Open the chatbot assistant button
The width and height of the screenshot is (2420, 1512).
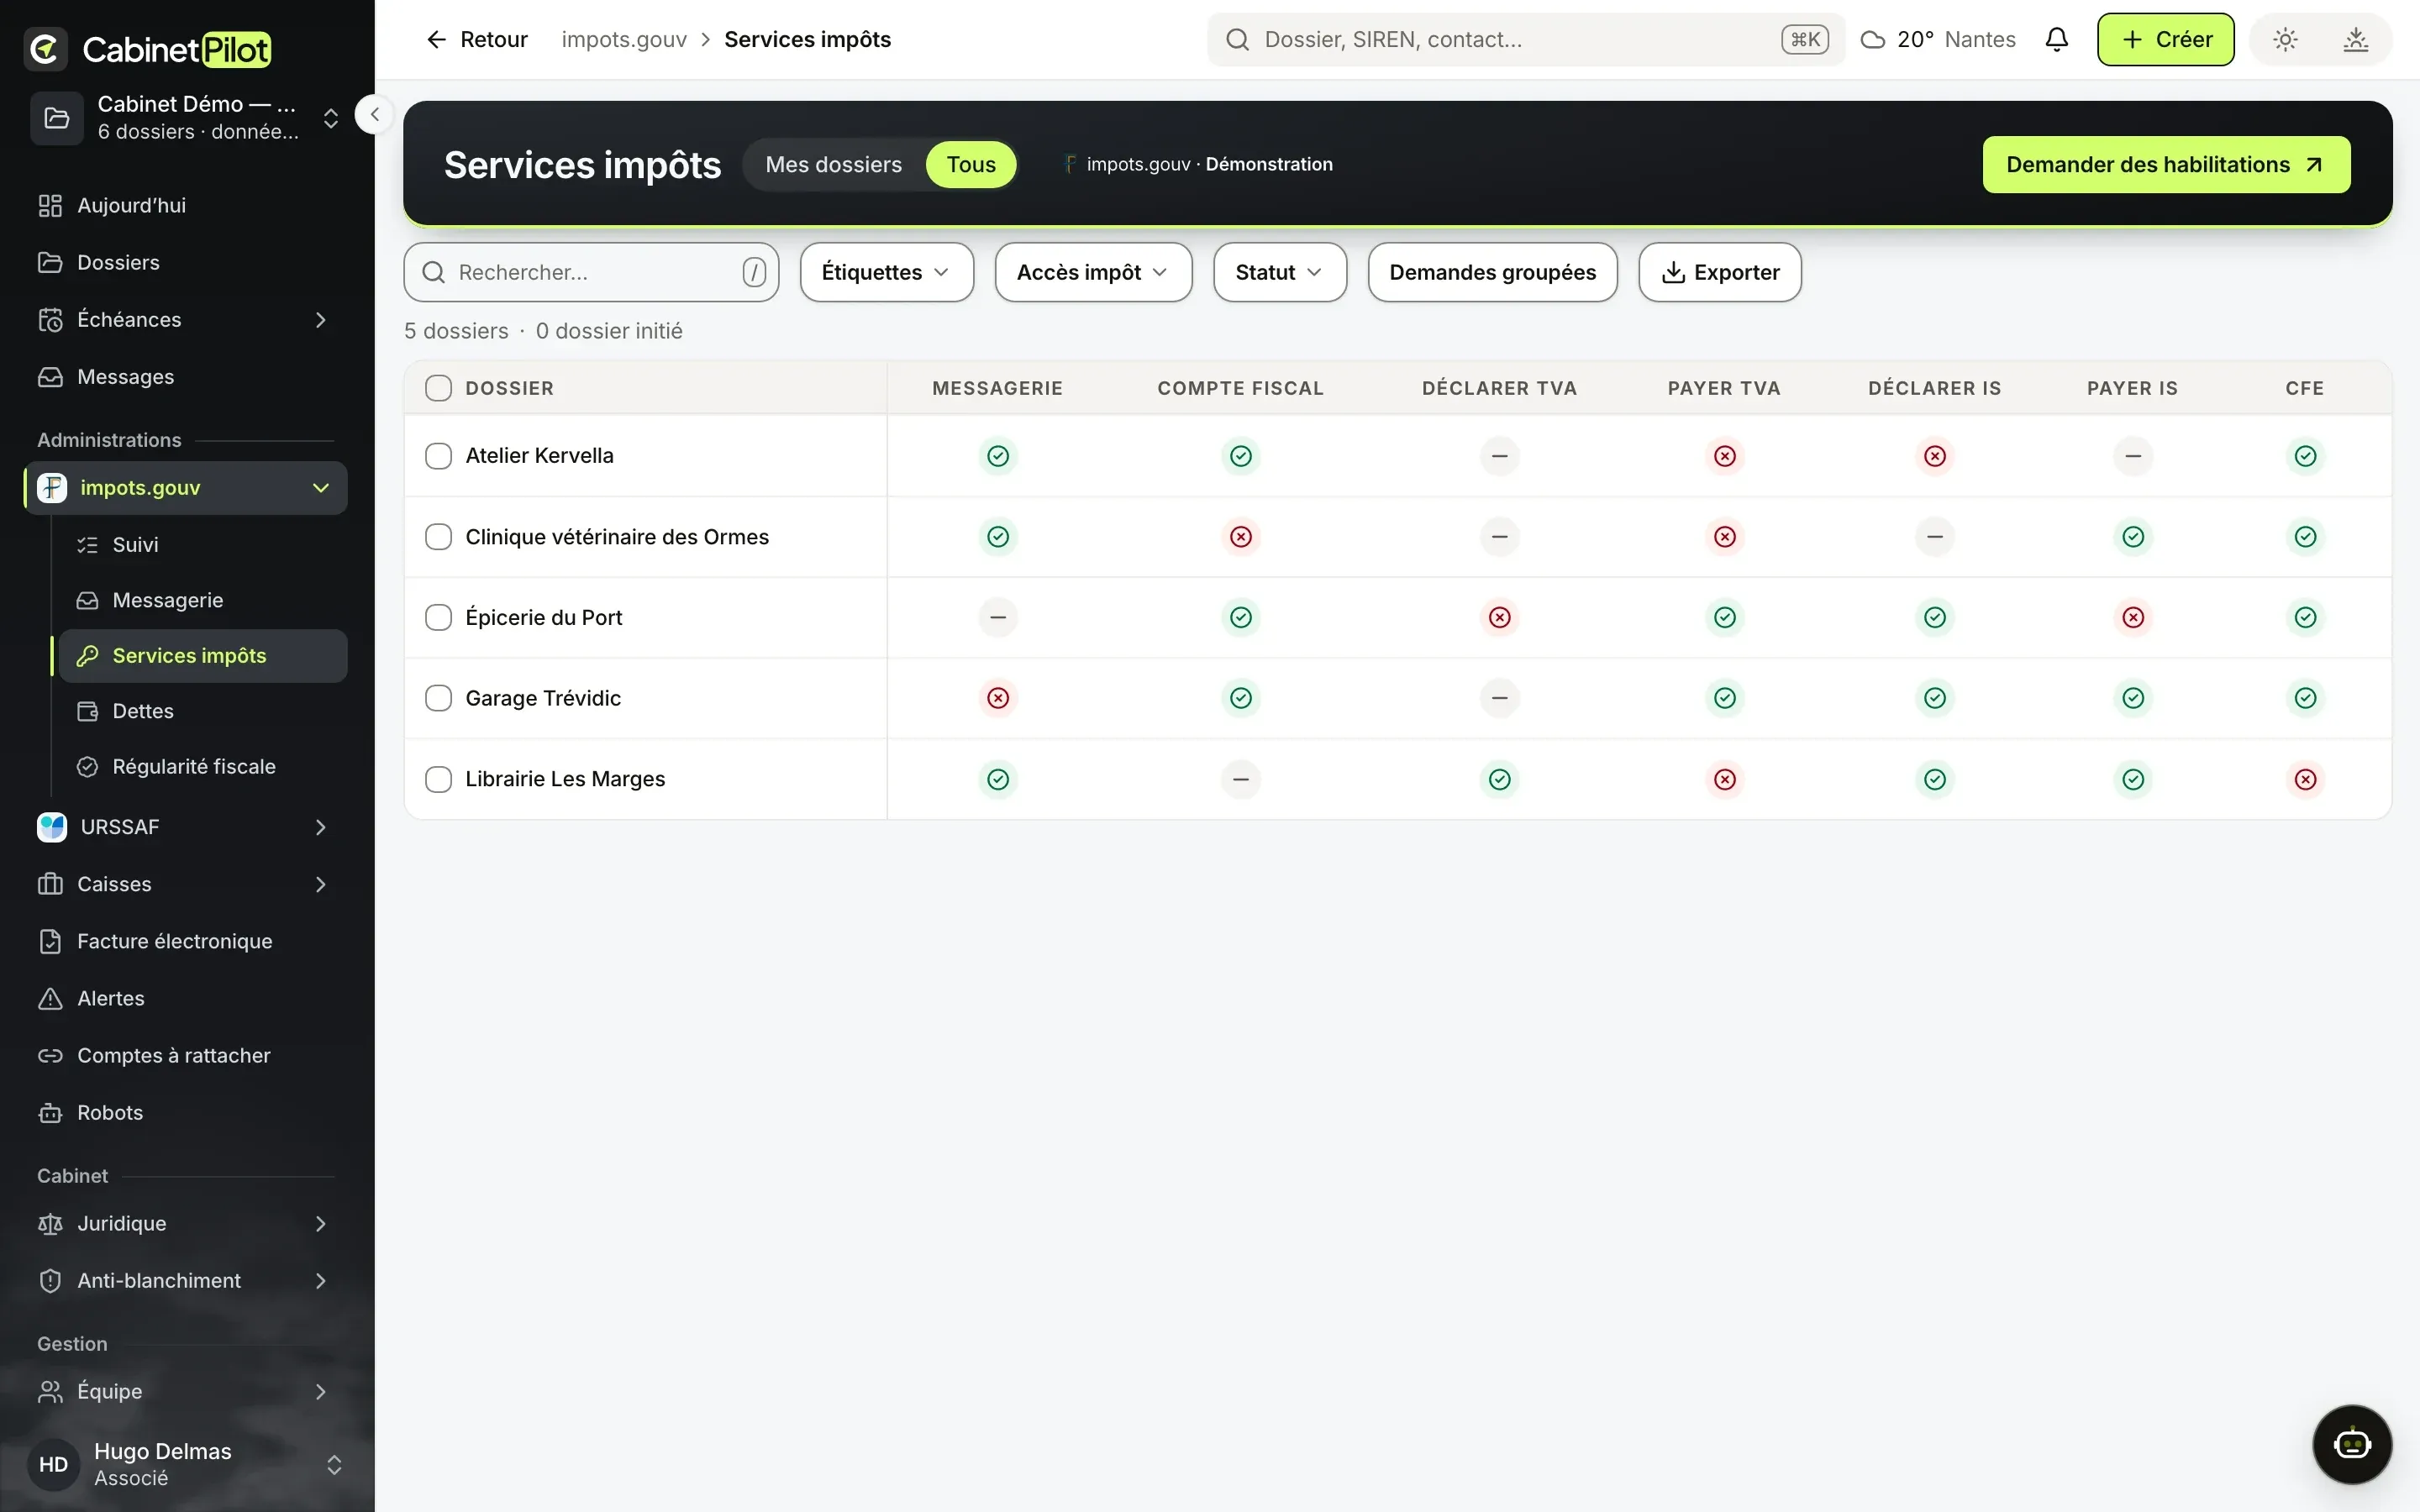coord(2352,1444)
